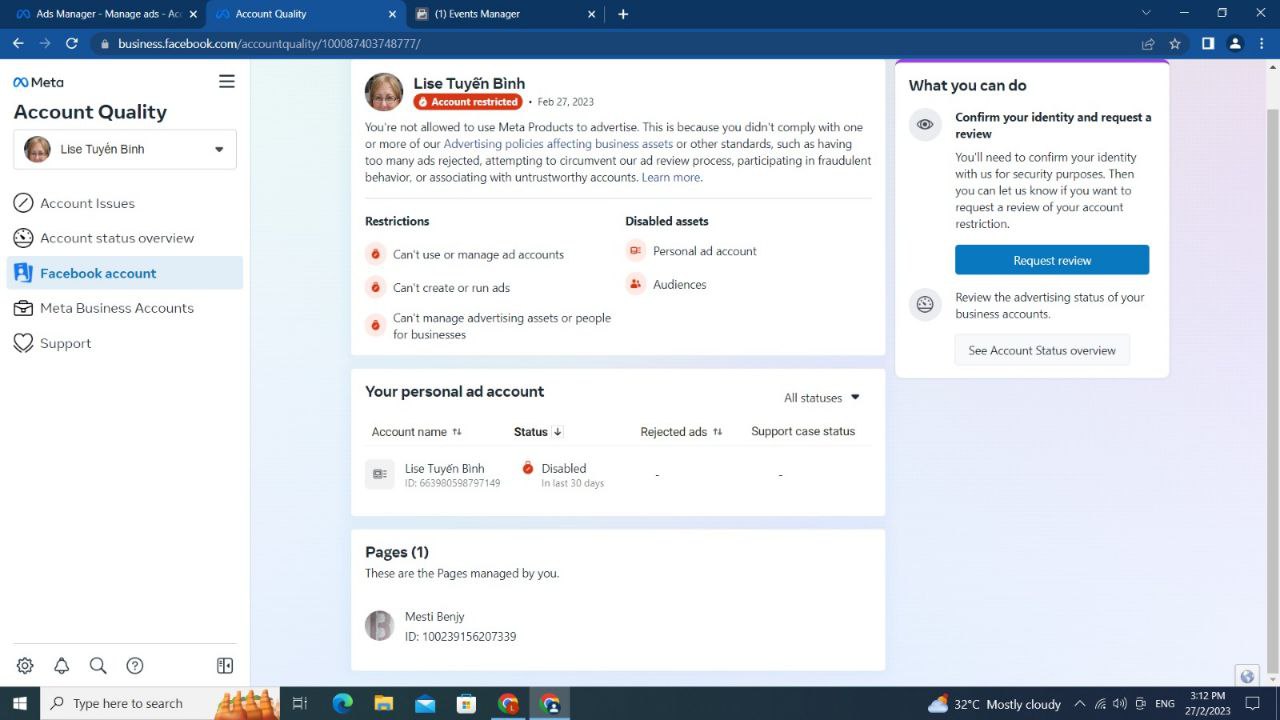1280x720 pixels.
Task: Click the gauge icon beside Review advertising status
Action: 925,305
